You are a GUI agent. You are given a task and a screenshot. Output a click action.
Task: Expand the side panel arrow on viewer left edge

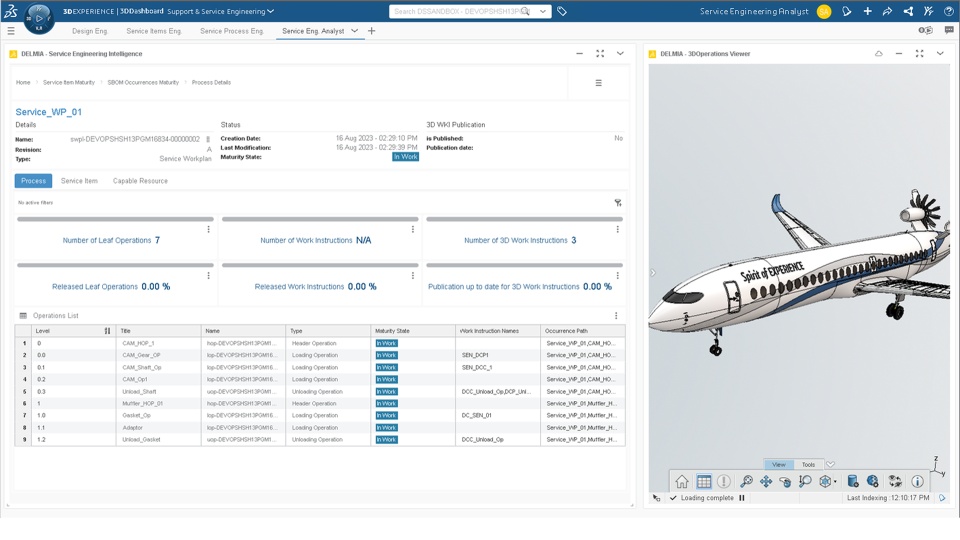pyautogui.click(x=653, y=273)
